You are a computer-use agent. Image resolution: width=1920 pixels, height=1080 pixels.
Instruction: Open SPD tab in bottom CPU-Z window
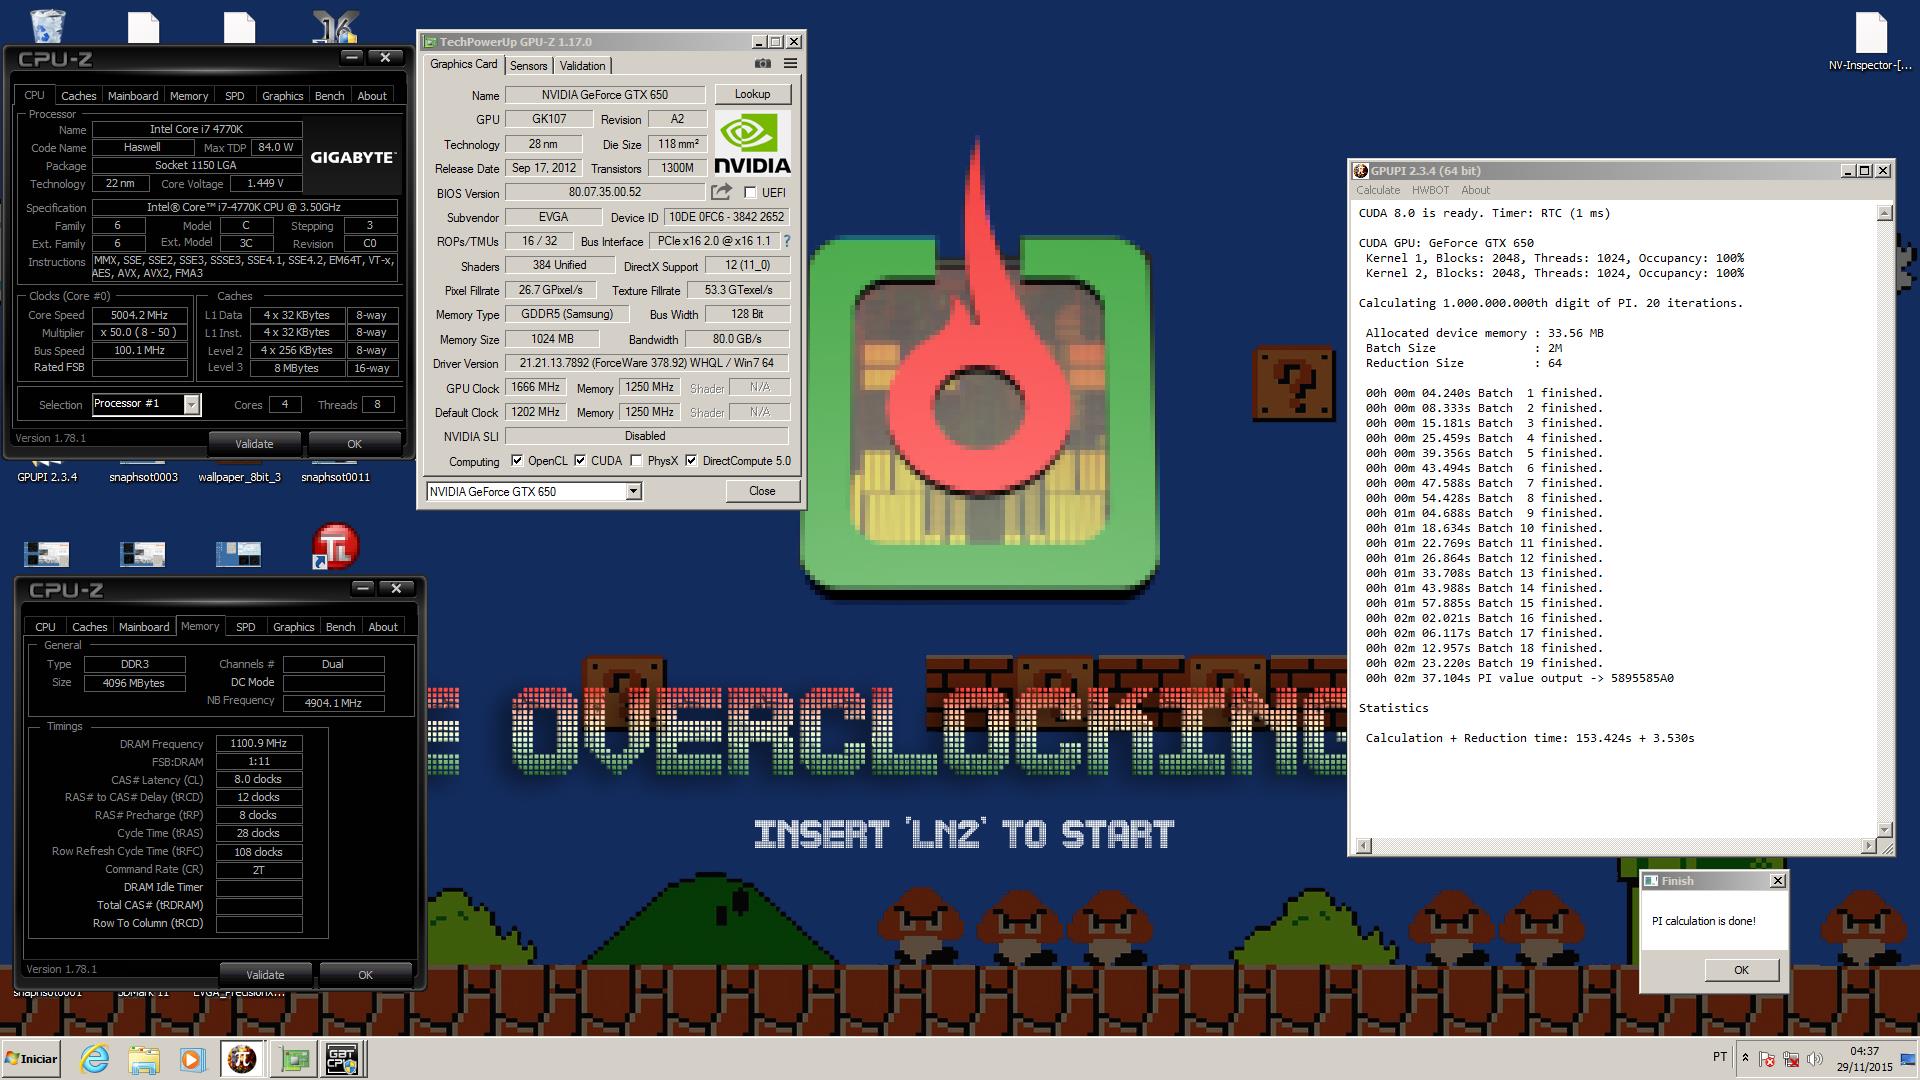245,627
